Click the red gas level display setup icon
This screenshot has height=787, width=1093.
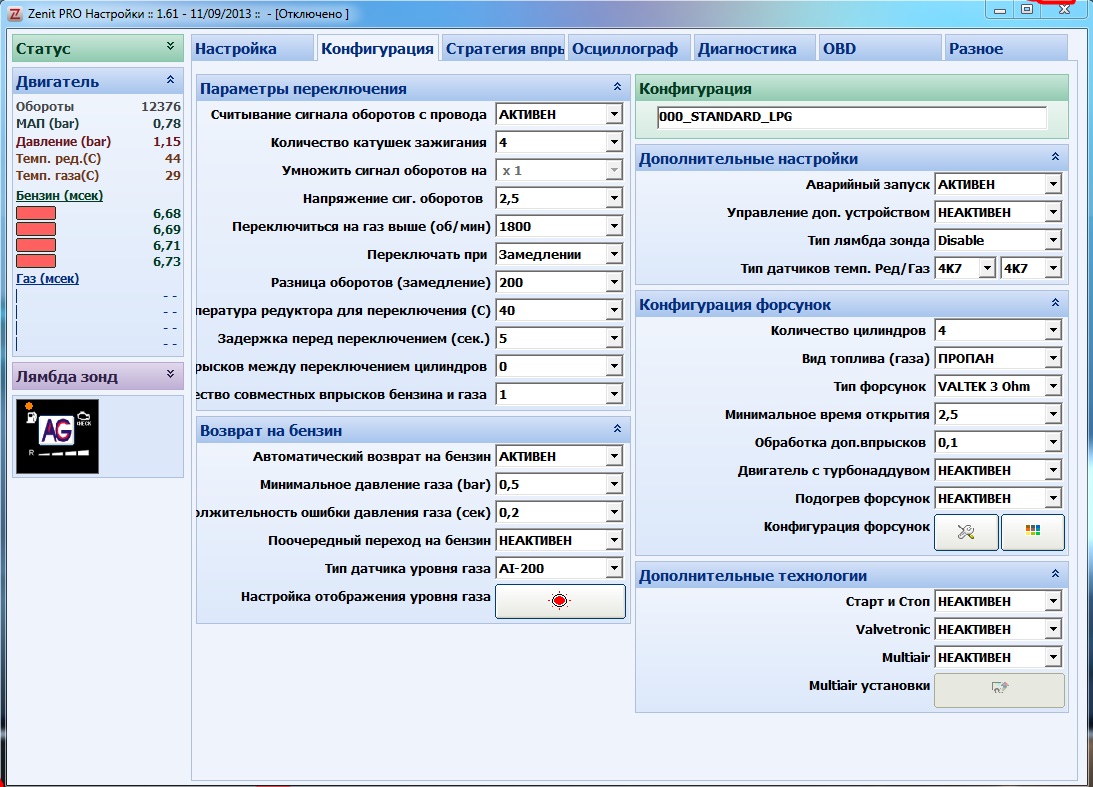click(x=560, y=601)
